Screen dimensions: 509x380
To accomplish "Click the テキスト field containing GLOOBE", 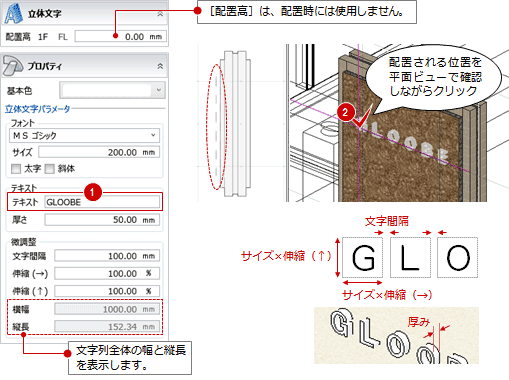I will coord(102,202).
